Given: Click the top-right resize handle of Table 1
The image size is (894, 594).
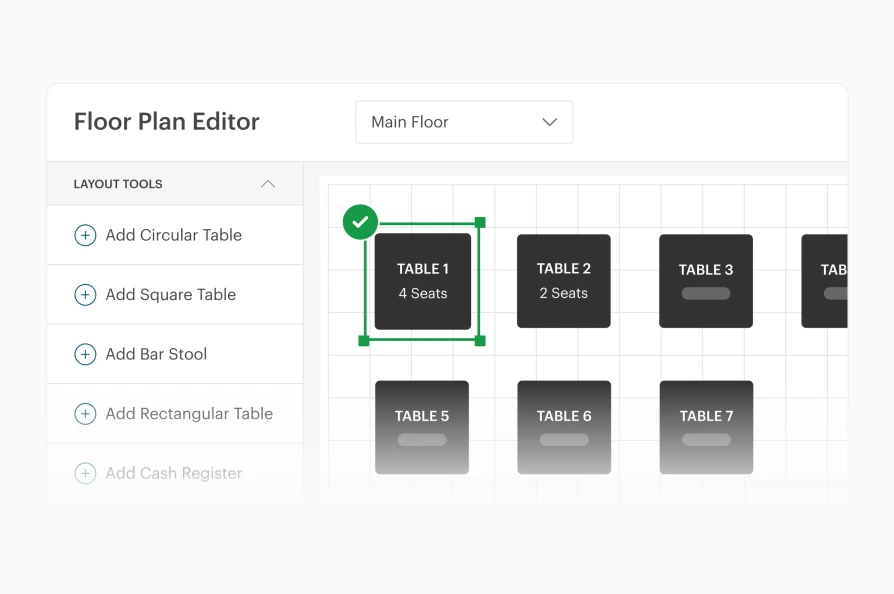Looking at the screenshot, I should [480, 222].
